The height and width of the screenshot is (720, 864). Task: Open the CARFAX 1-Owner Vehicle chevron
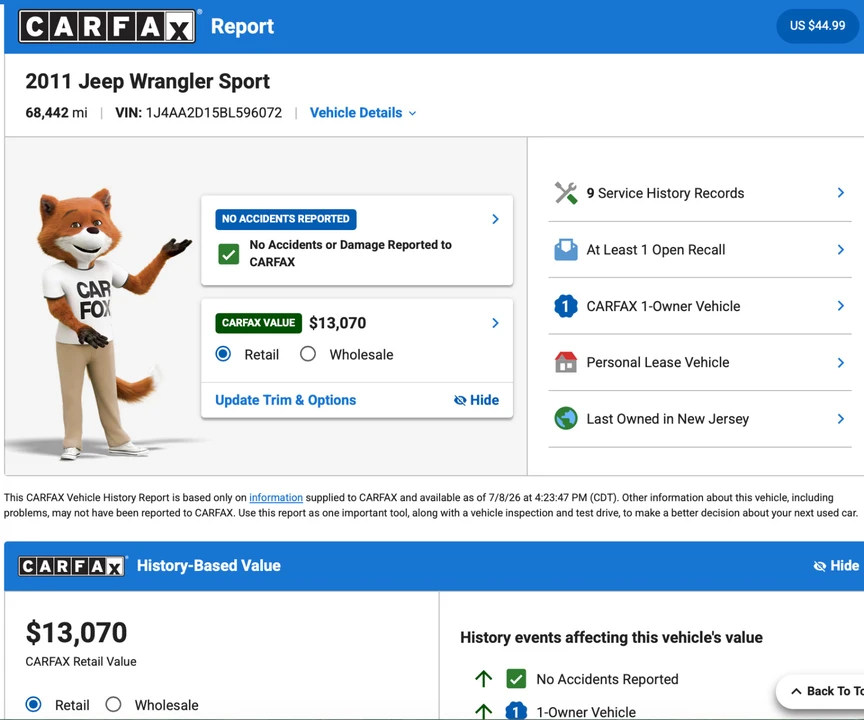click(x=841, y=306)
